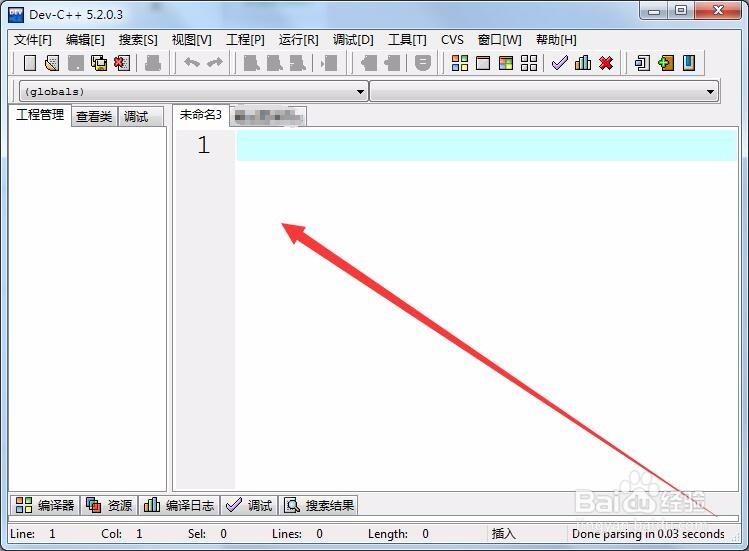Click the Save all files icon
749x551 pixels.
pos(99,63)
